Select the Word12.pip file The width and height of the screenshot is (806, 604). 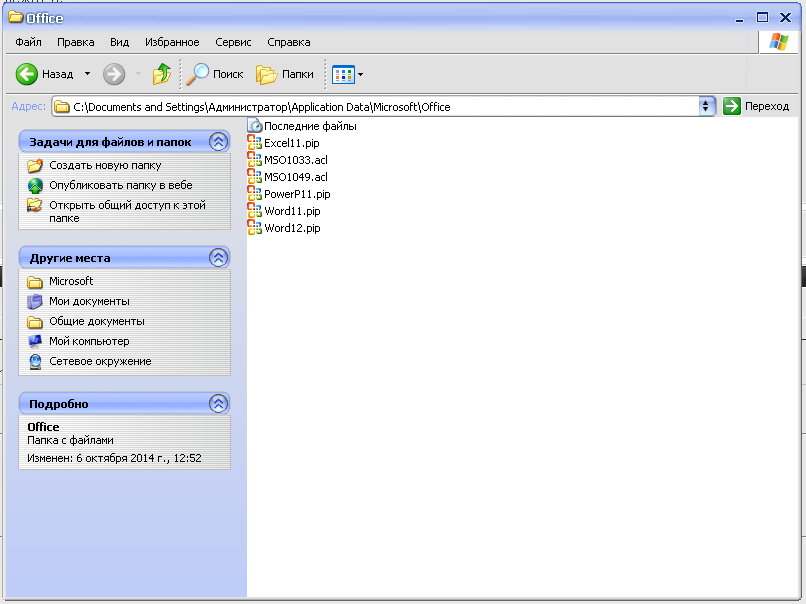click(x=291, y=228)
